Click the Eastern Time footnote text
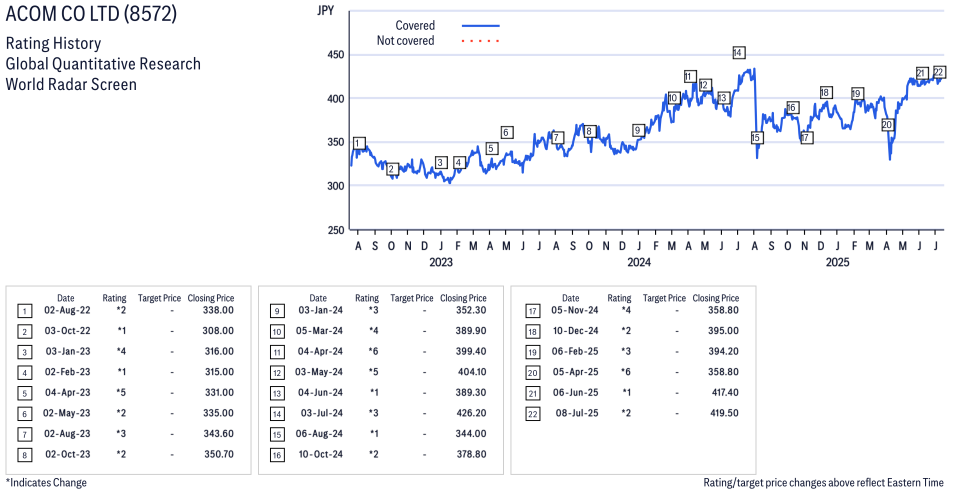 (825, 482)
